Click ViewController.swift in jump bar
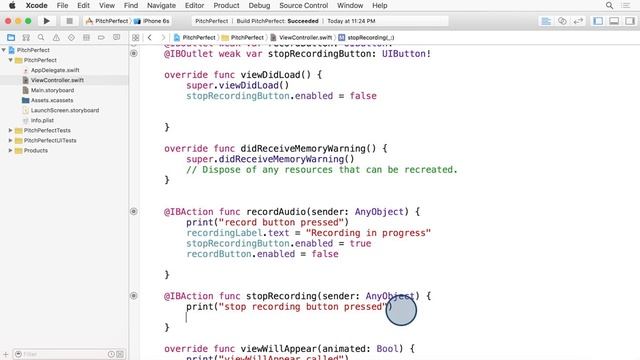The width and height of the screenshot is (640, 360). [x=301, y=38]
